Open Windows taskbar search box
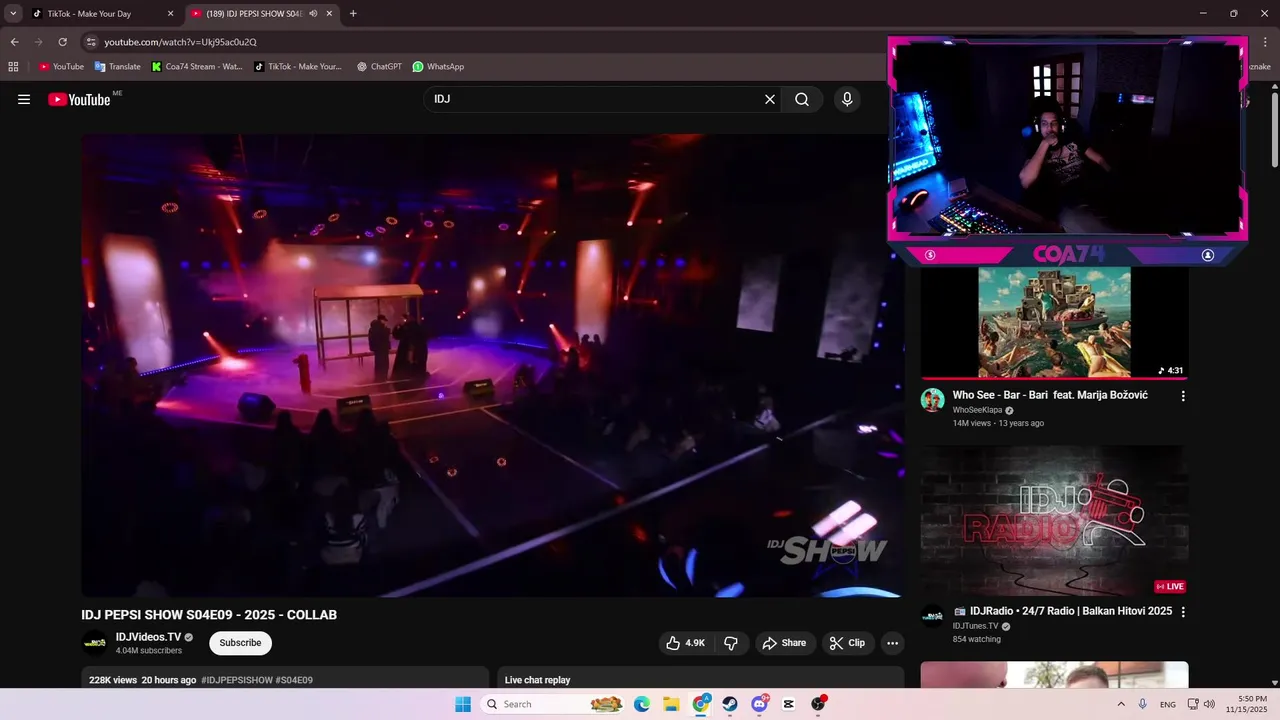Image resolution: width=1280 pixels, height=720 pixels. 552,704
